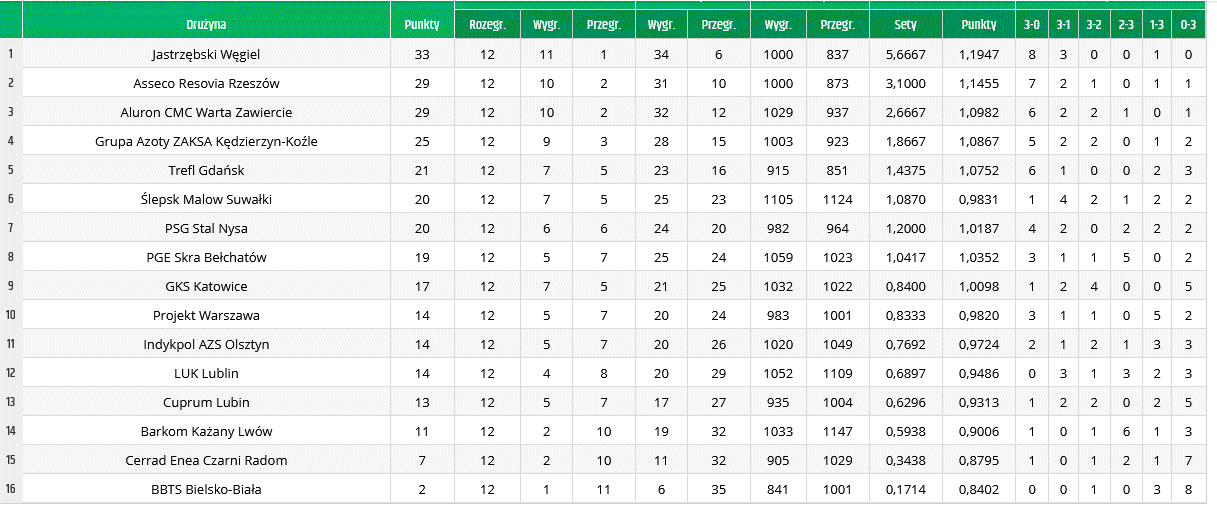Viewport: 1217px width, 509px height.
Task: Click Grupa Azoty ZAKSA Kędzierzyn-Koźle
Action: (x=206, y=142)
